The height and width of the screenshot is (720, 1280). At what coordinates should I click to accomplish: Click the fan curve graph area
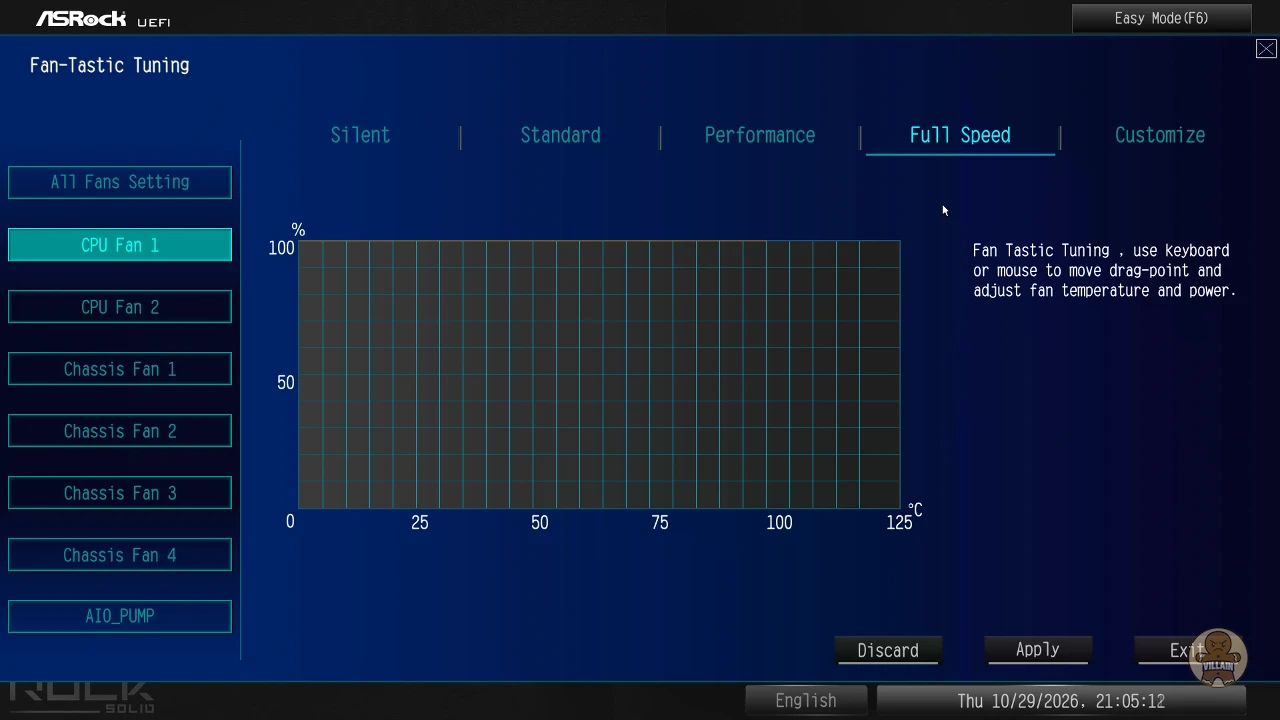[599, 374]
